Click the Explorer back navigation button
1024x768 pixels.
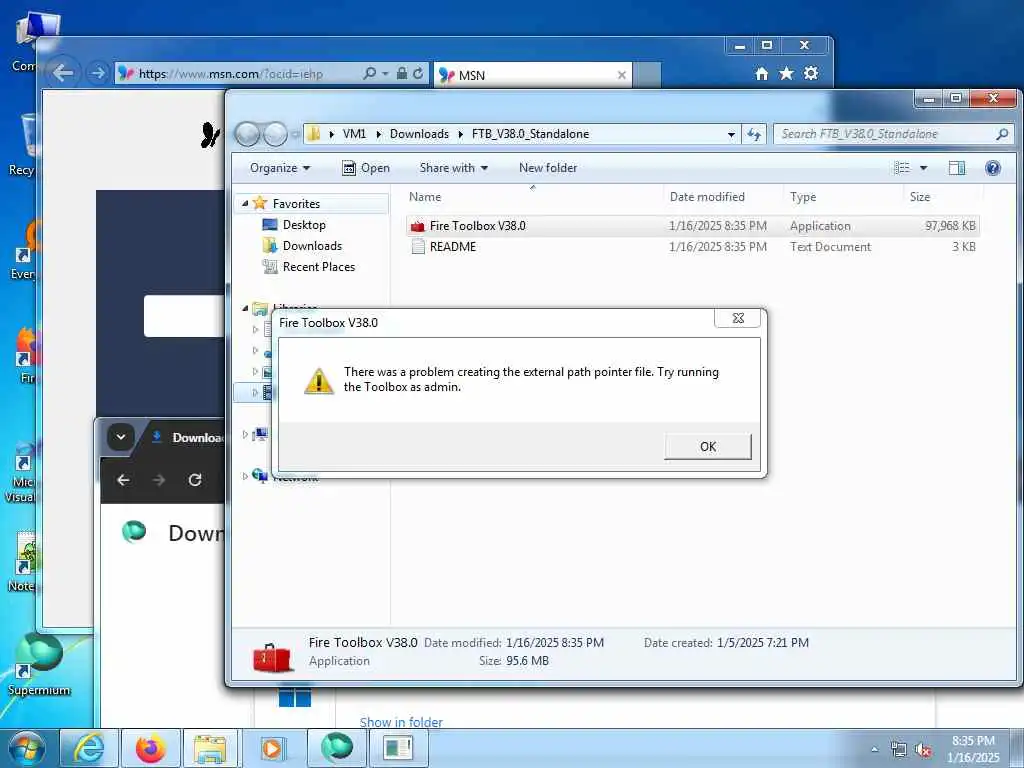(x=248, y=134)
